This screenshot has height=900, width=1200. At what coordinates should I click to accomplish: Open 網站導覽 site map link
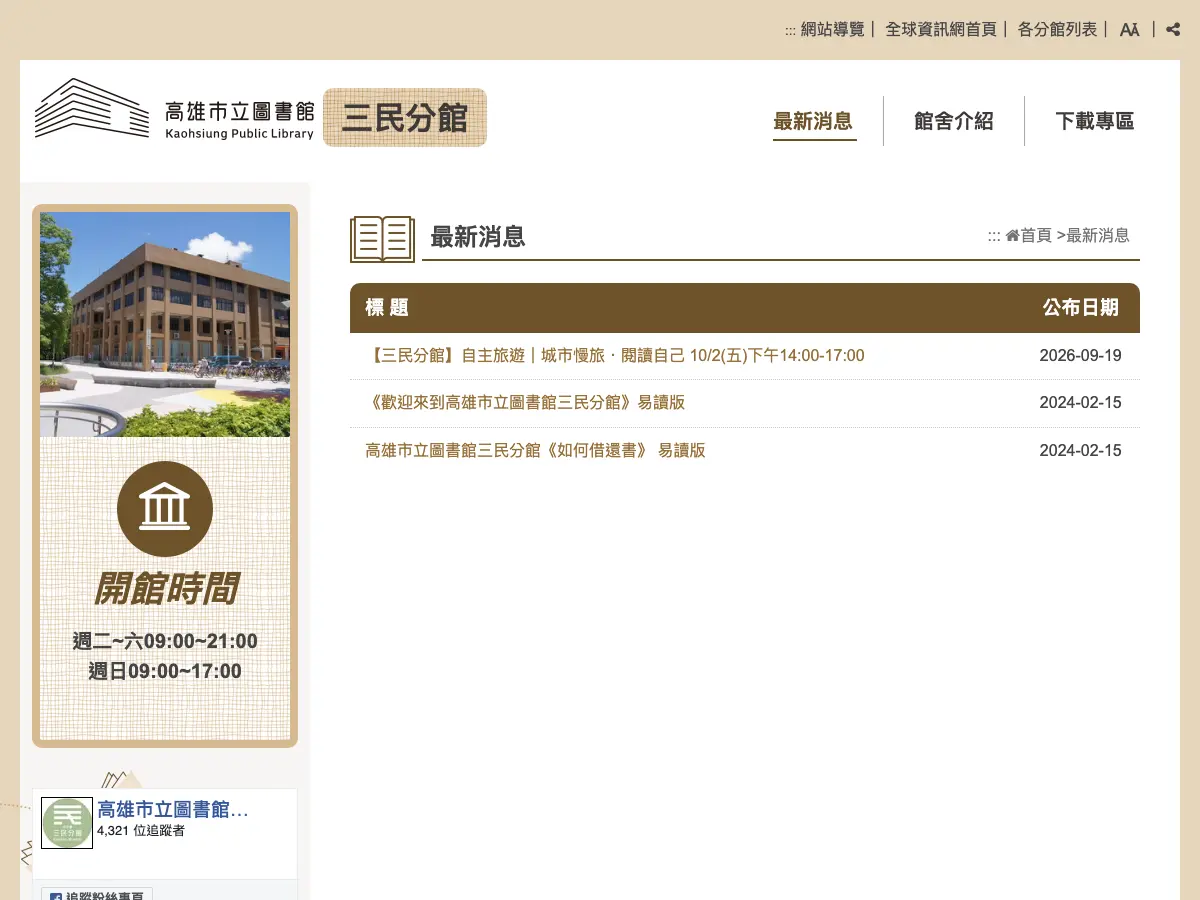[832, 30]
